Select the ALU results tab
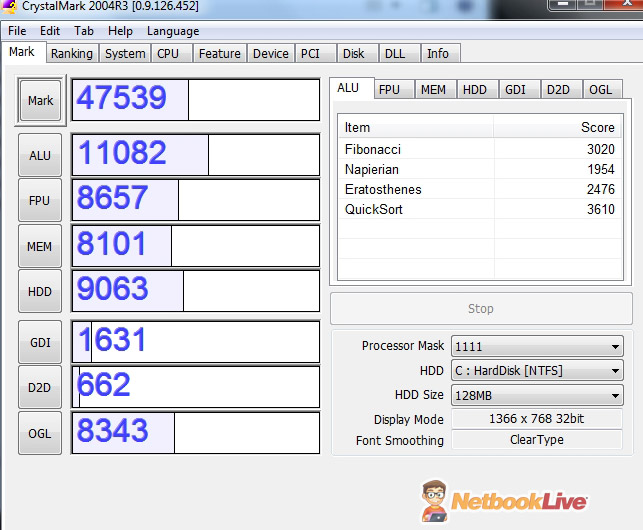The height and width of the screenshot is (530, 643). coord(352,88)
